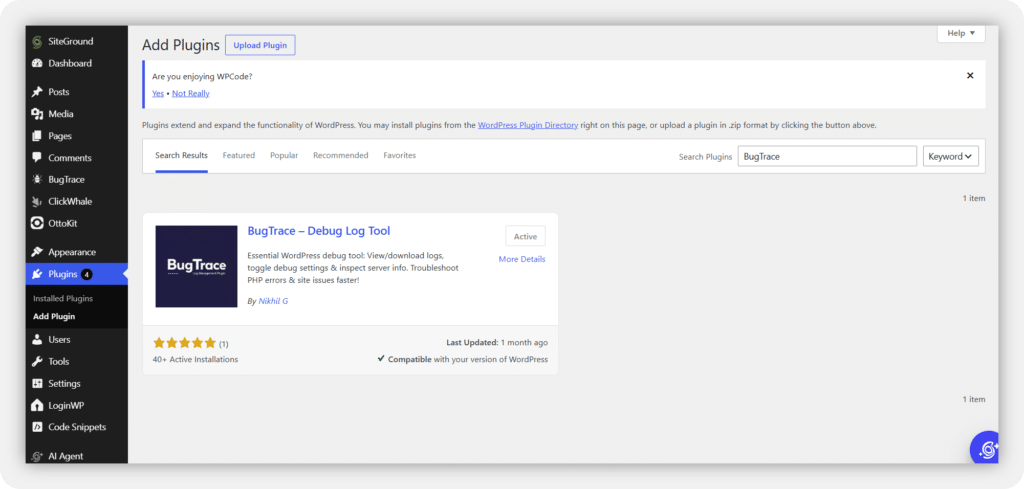Screen dimensions: 1024x489
Task: Click the Upload Plugin button
Action: tap(260, 45)
